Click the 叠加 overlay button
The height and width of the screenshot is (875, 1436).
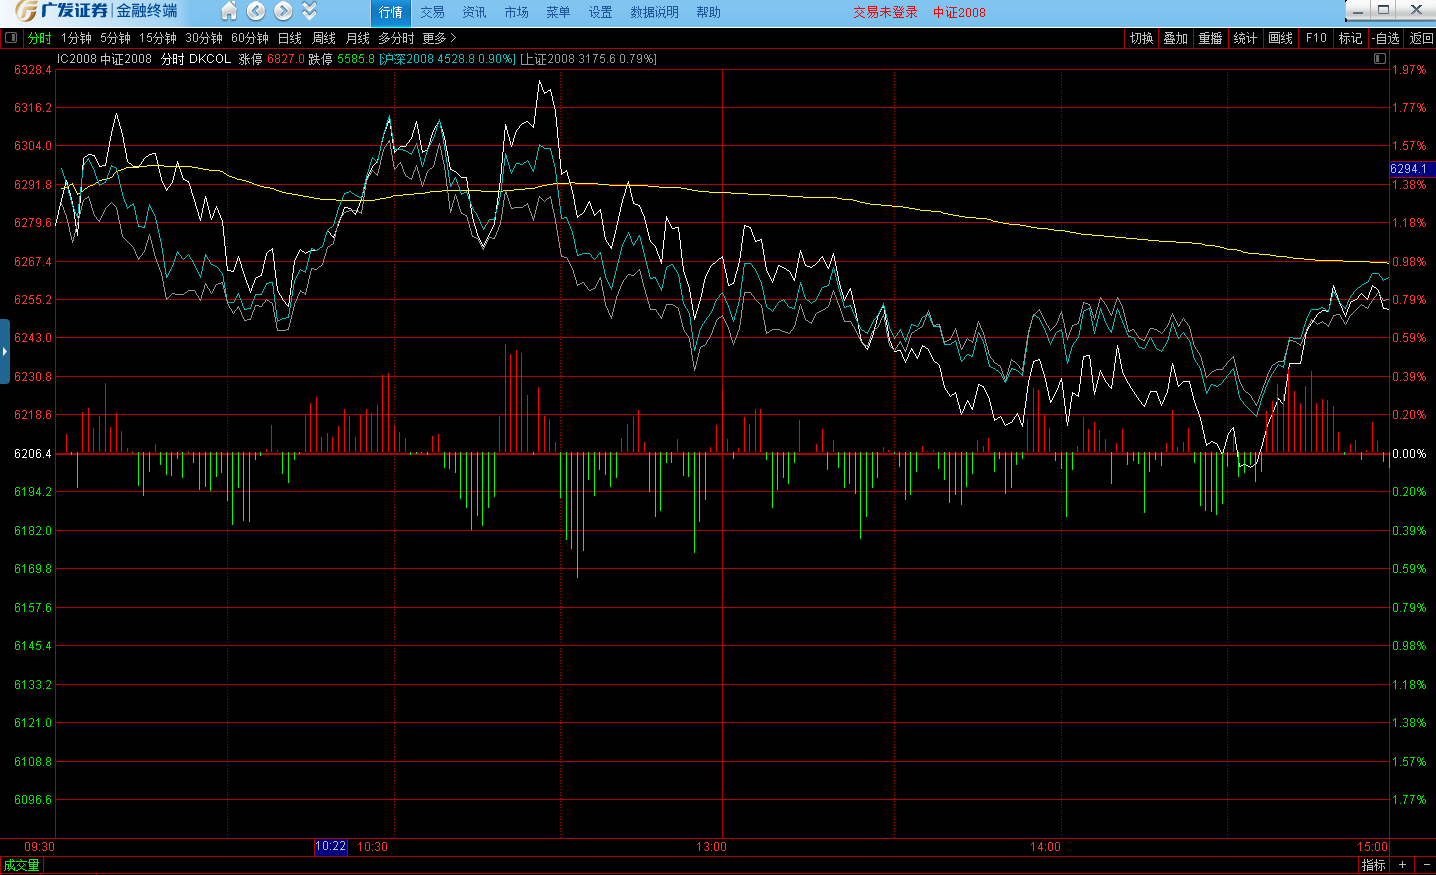tap(1176, 38)
